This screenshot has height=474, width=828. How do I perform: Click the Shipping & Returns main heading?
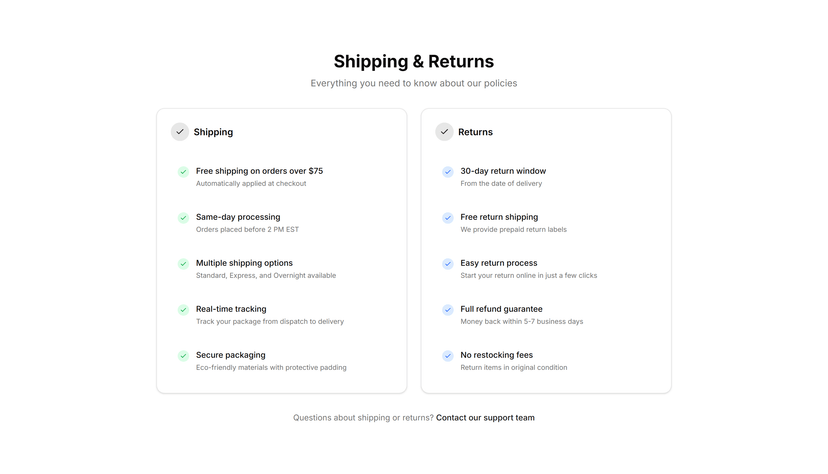coord(413,61)
